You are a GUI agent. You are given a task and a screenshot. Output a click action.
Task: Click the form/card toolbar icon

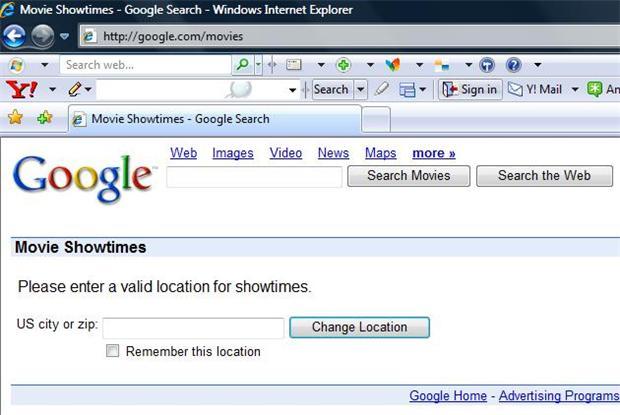tap(294, 64)
